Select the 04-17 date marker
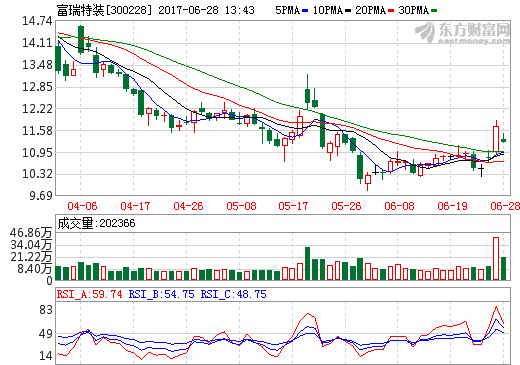Screen dimensions: 520x365 coord(135,206)
